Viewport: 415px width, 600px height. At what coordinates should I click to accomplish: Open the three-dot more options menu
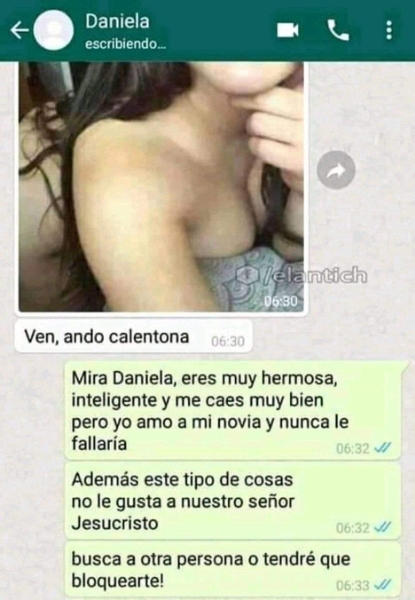[389, 30]
